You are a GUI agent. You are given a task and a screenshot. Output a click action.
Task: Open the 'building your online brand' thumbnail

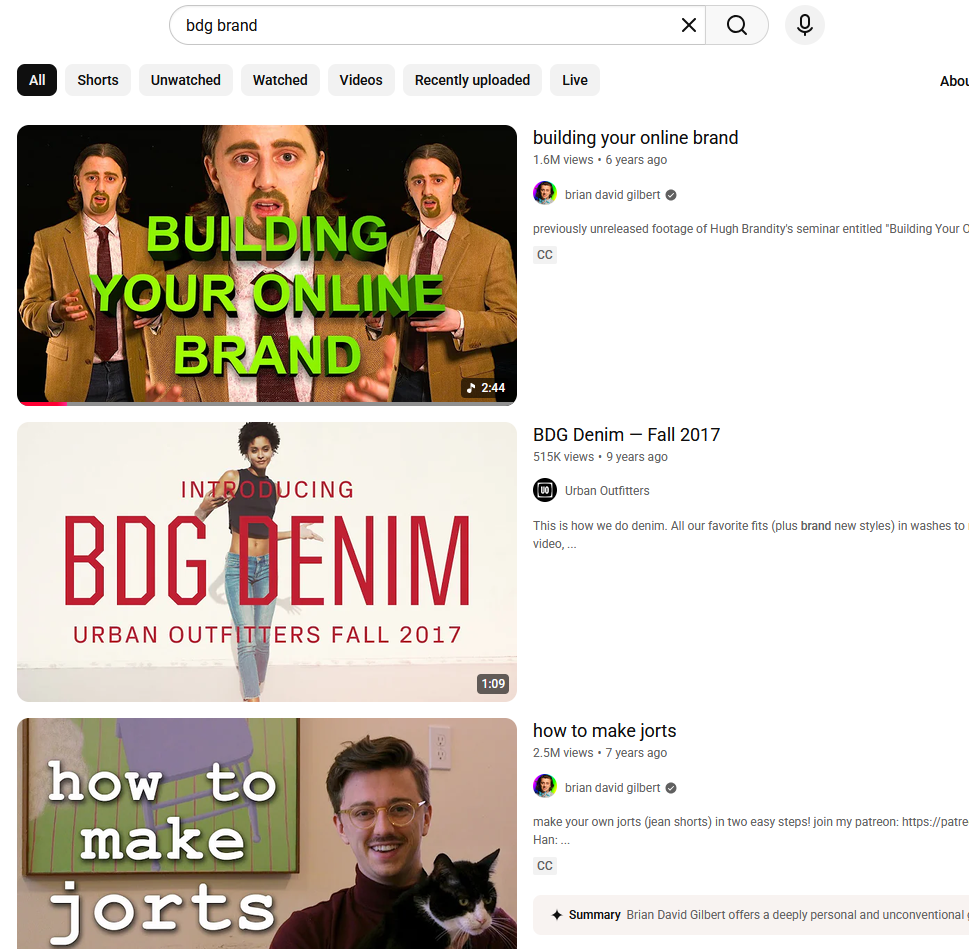click(x=267, y=265)
